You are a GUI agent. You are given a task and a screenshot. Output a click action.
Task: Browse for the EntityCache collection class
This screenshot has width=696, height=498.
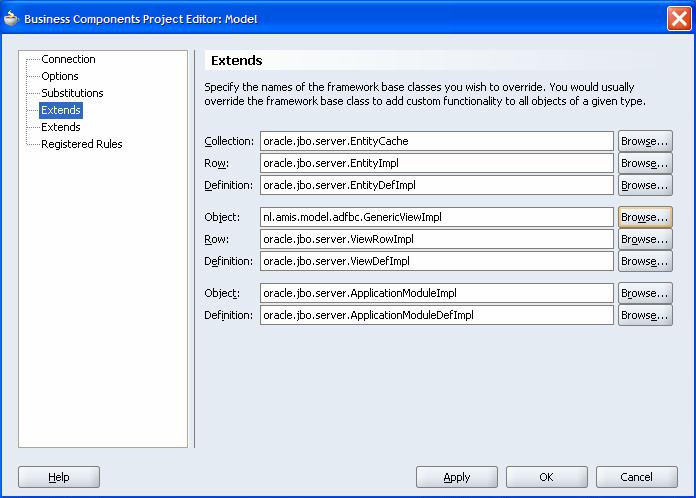[645, 141]
